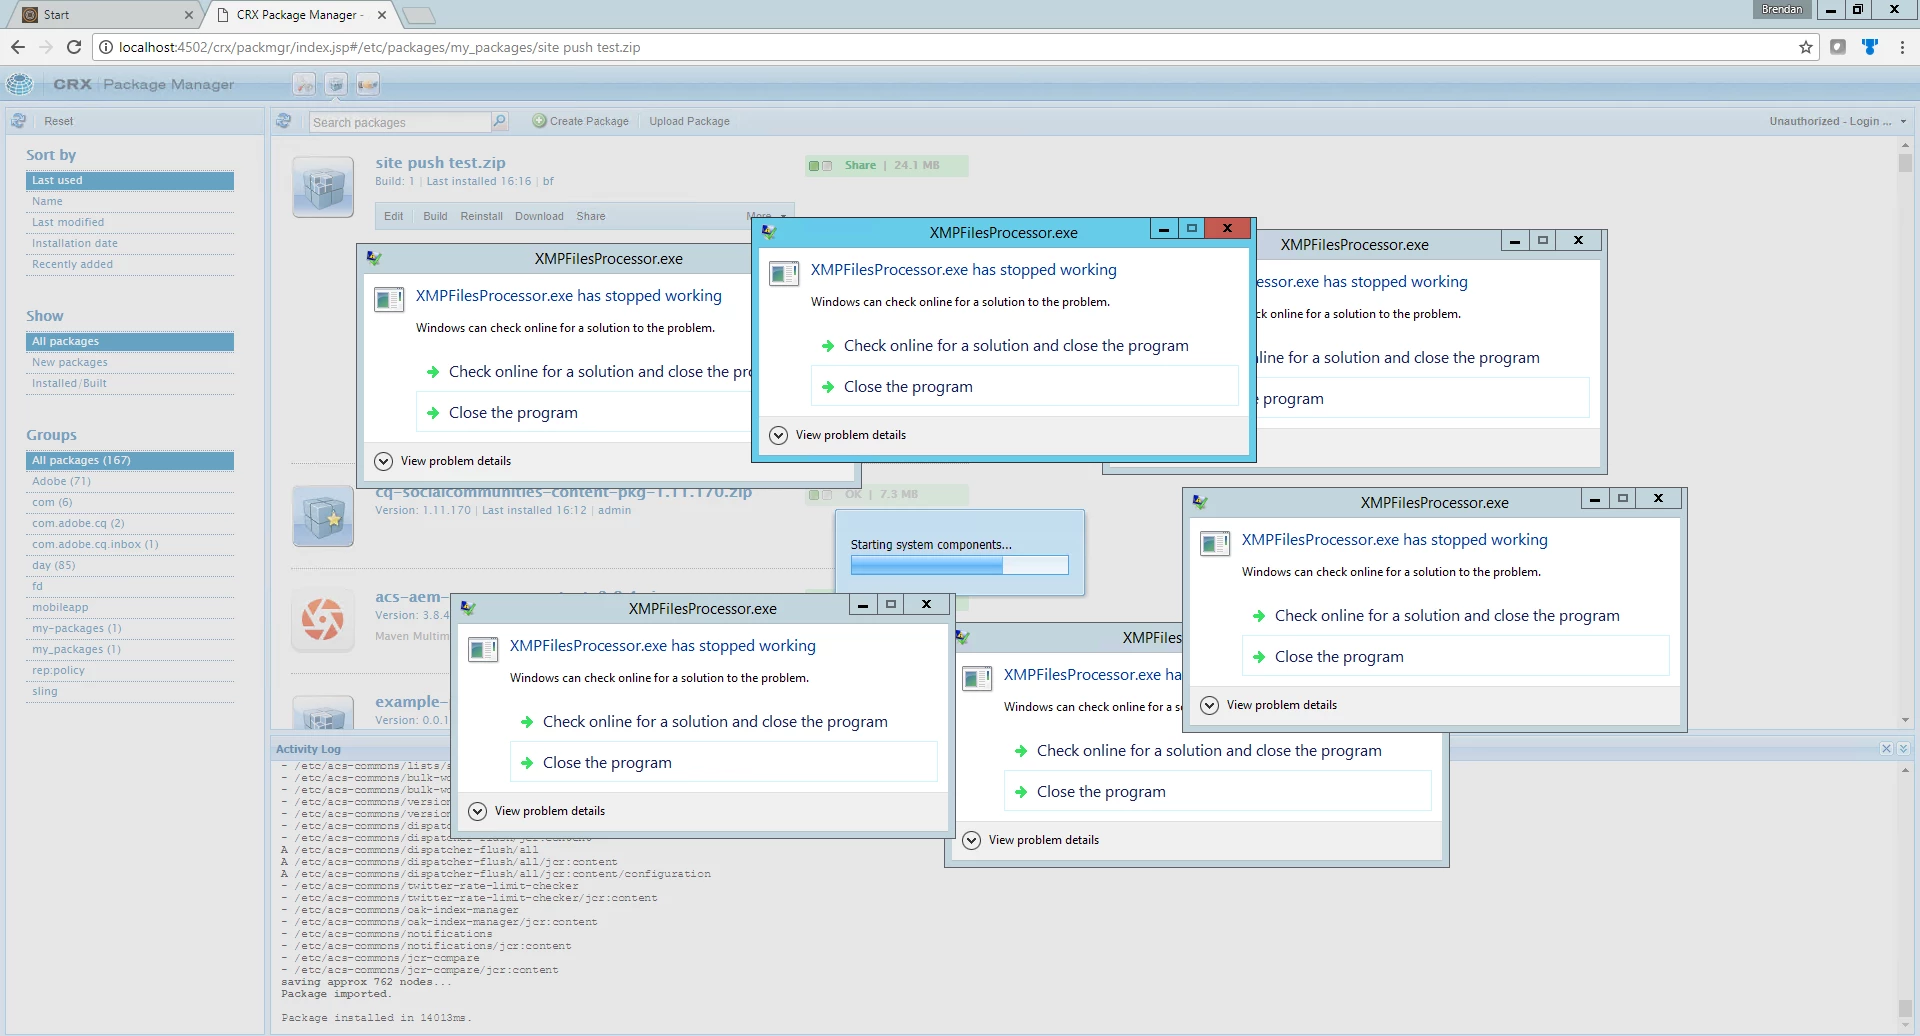Open the Package Share icon in header
The width and height of the screenshot is (1920, 1036).
click(368, 85)
